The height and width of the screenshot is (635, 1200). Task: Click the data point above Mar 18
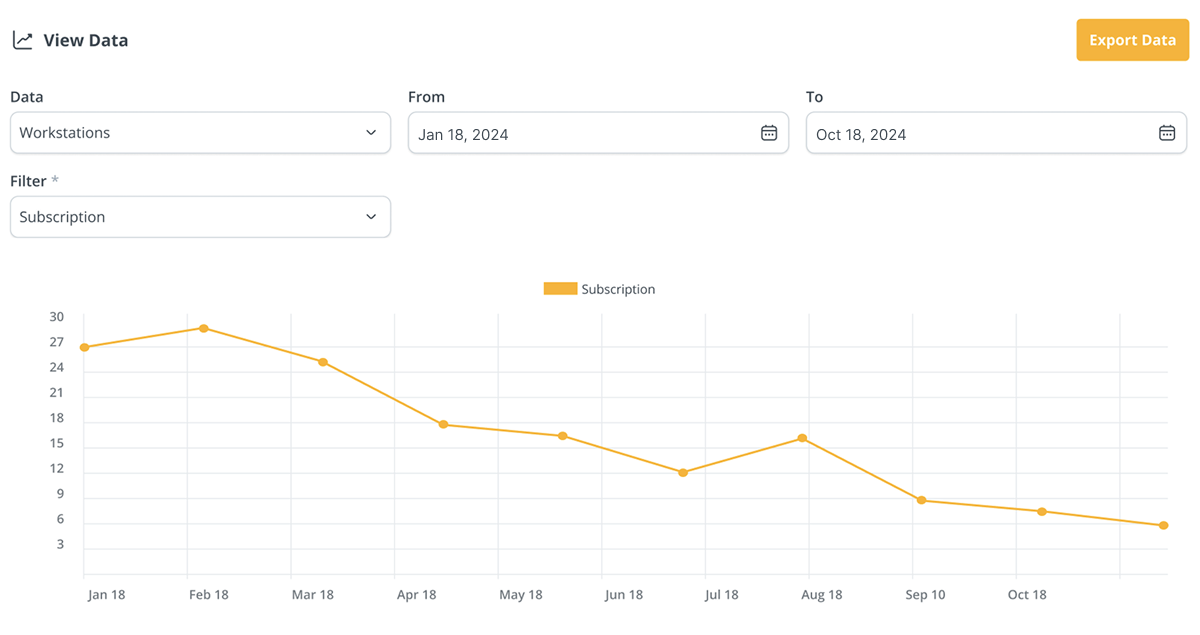pyautogui.click(x=323, y=362)
